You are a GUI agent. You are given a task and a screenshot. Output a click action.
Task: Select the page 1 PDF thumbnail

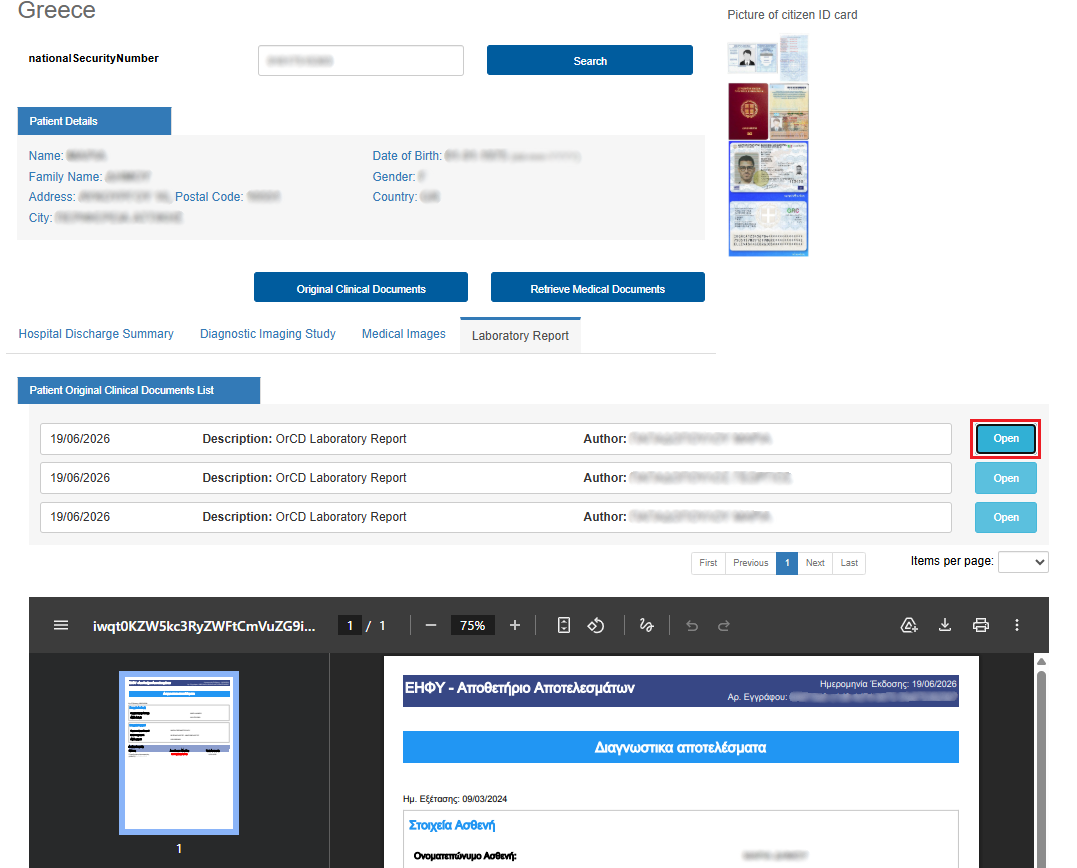179,753
